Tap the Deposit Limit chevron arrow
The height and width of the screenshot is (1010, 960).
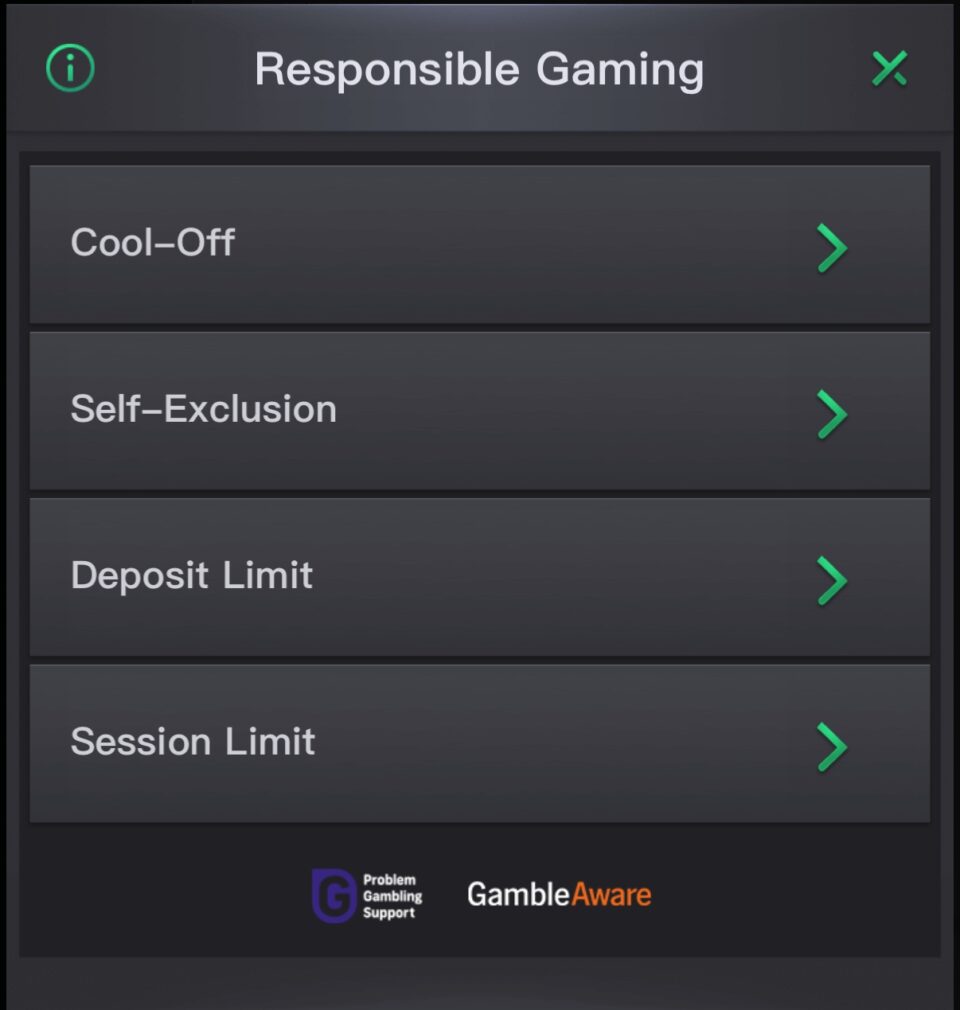(832, 580)
